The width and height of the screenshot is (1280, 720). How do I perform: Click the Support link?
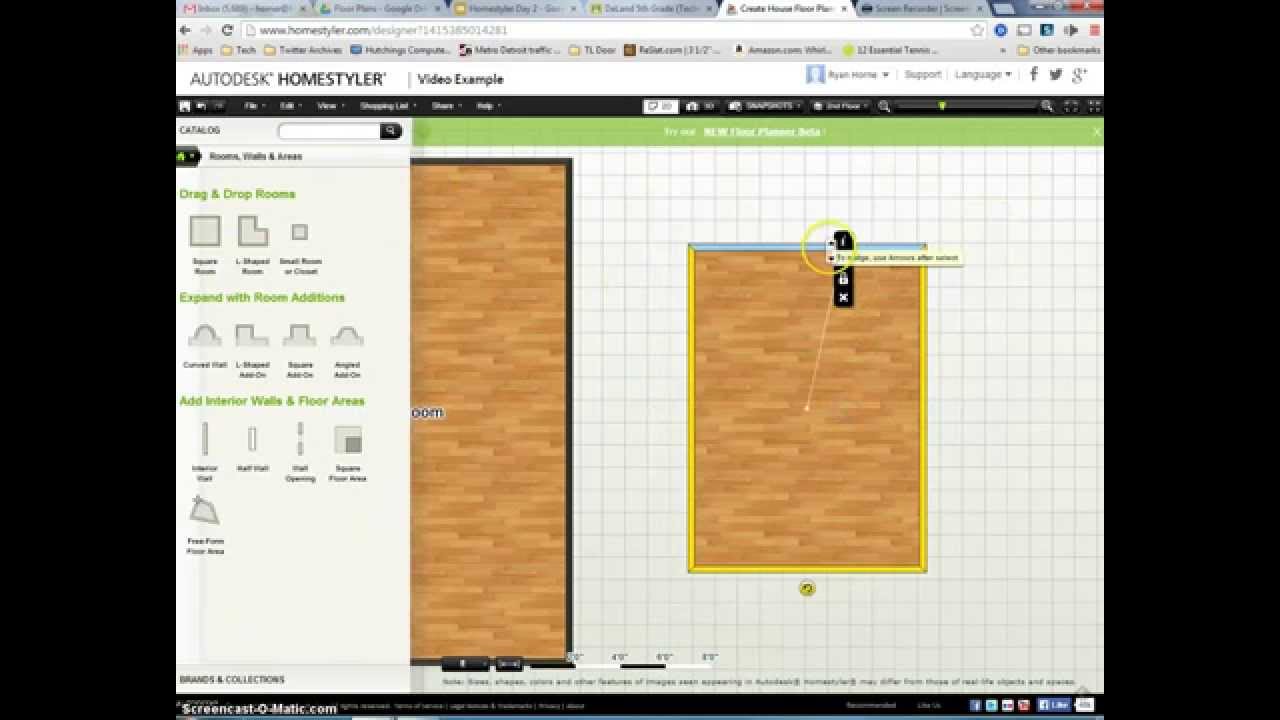(923, 75)
